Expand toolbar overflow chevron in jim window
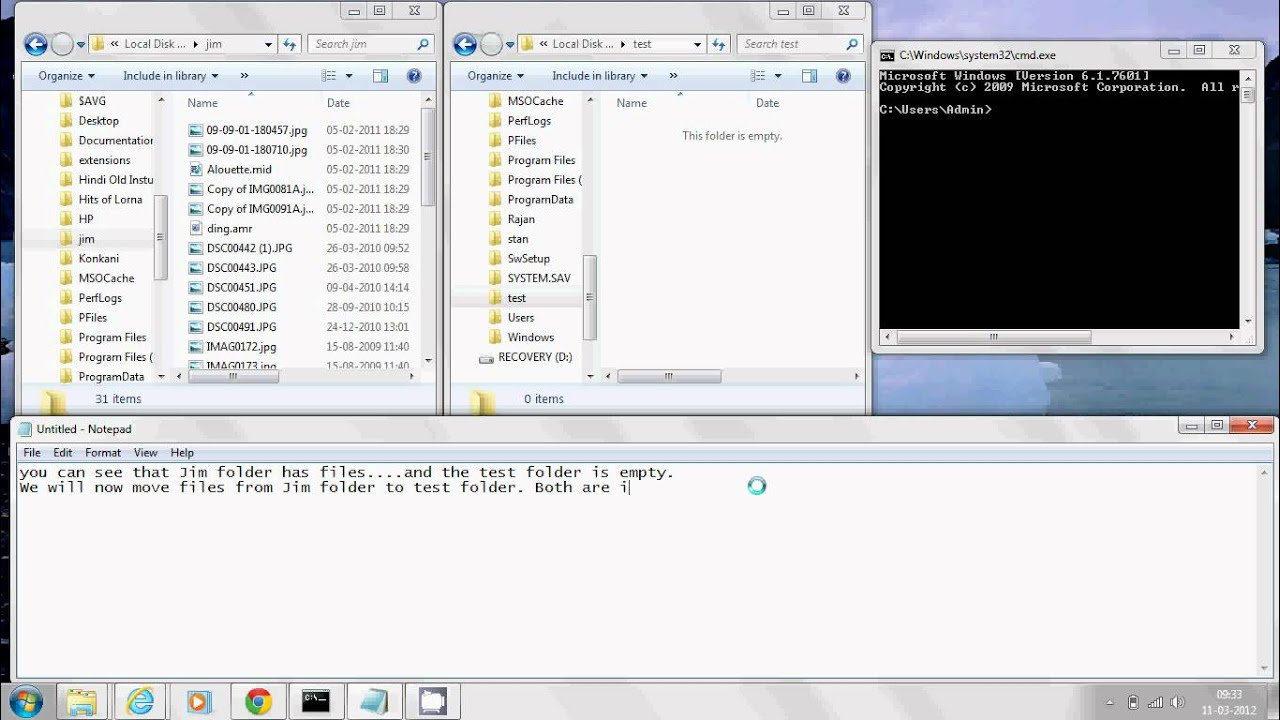 click(x=244, y=76)
